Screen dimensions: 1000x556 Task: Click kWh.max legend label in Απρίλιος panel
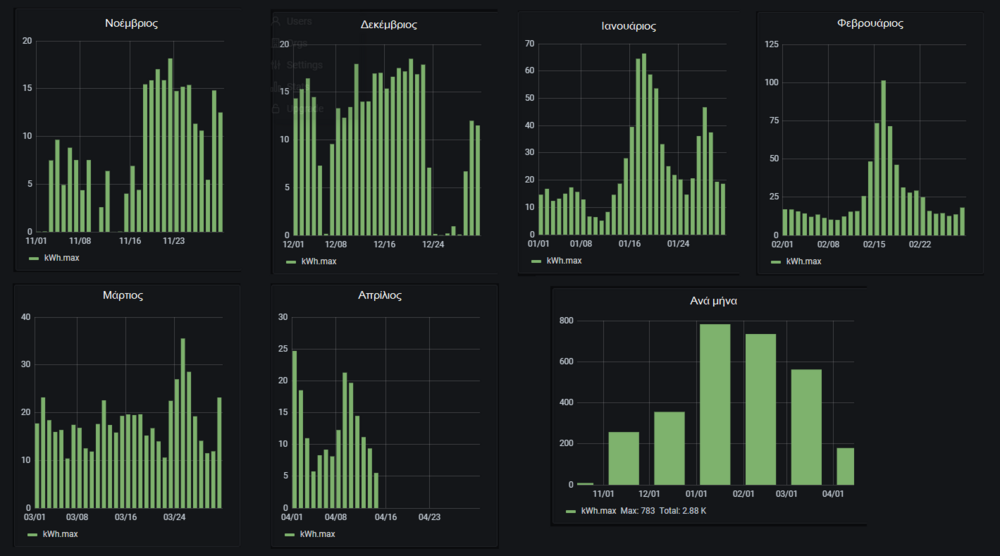point(319,535)
